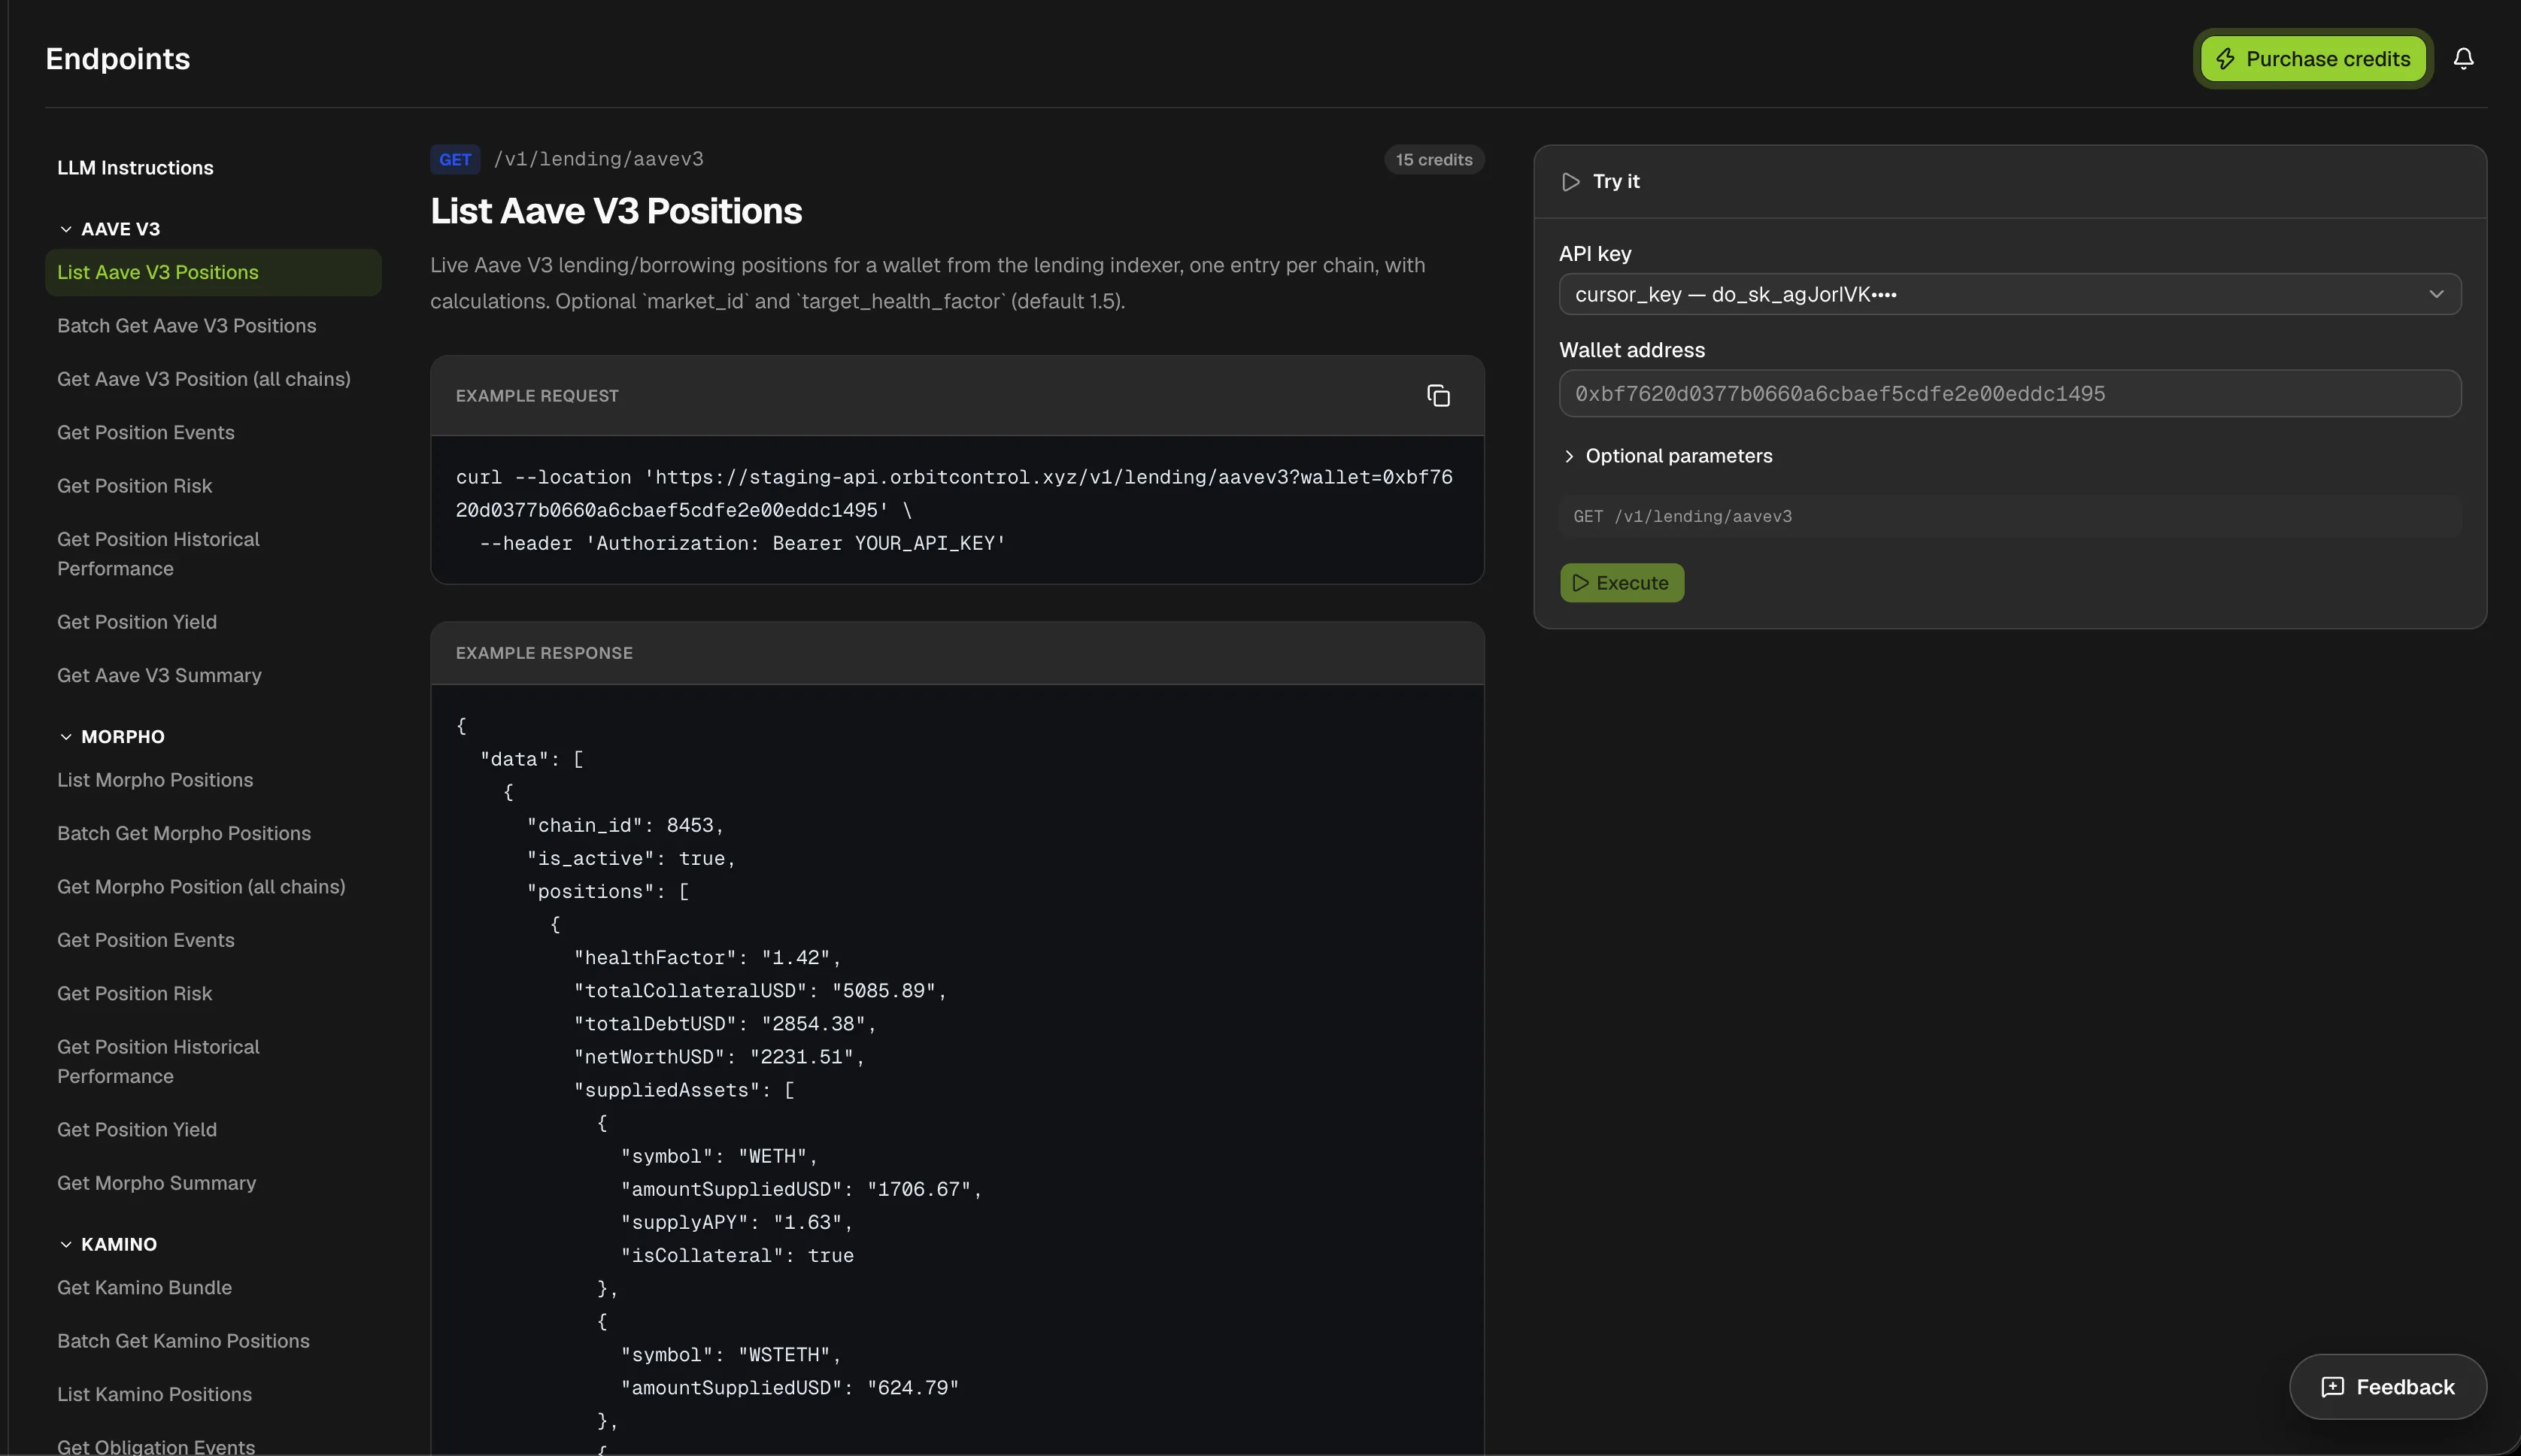Open Get Aave V3 Position (all chains)
This screenshot has width=2521, height=1456.
pos(203,379)
